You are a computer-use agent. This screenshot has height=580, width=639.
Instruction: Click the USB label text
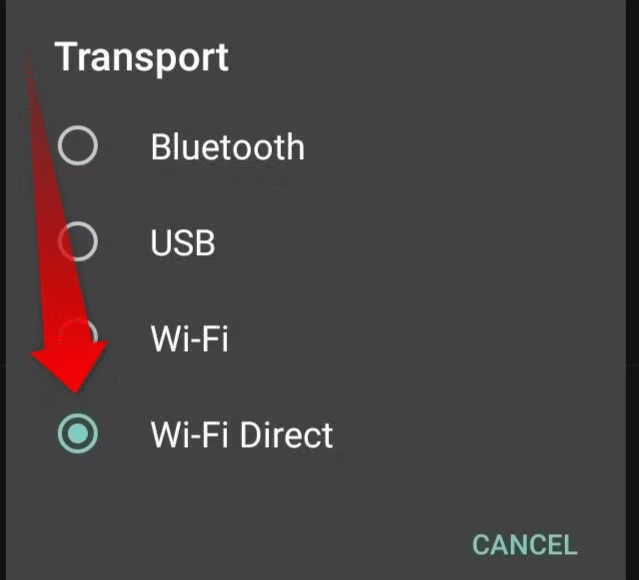(x=183, y=243)
